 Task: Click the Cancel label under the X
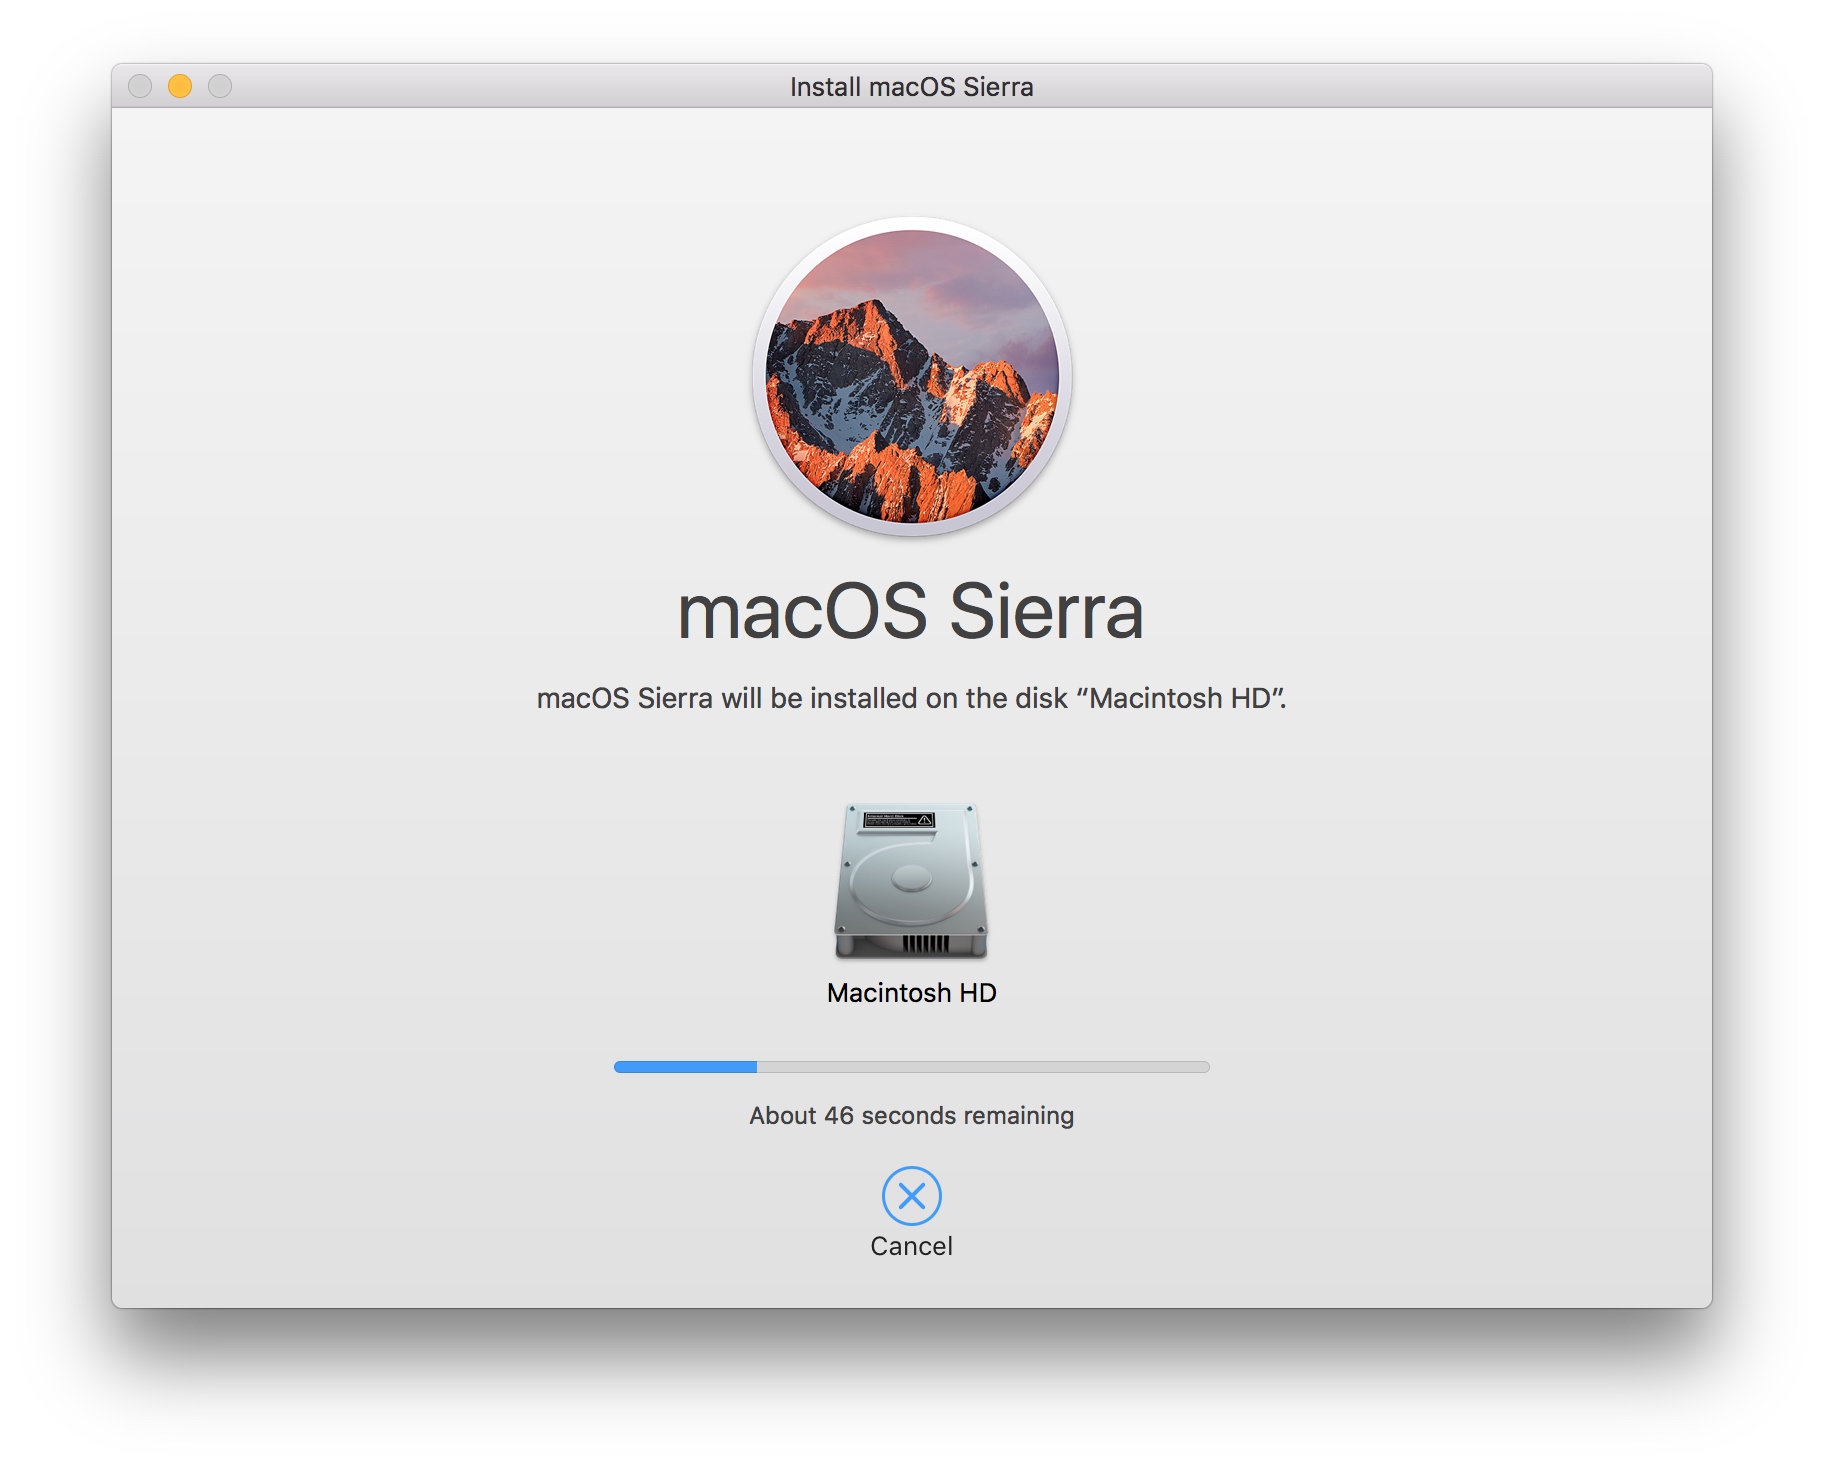click(911, 1246)
